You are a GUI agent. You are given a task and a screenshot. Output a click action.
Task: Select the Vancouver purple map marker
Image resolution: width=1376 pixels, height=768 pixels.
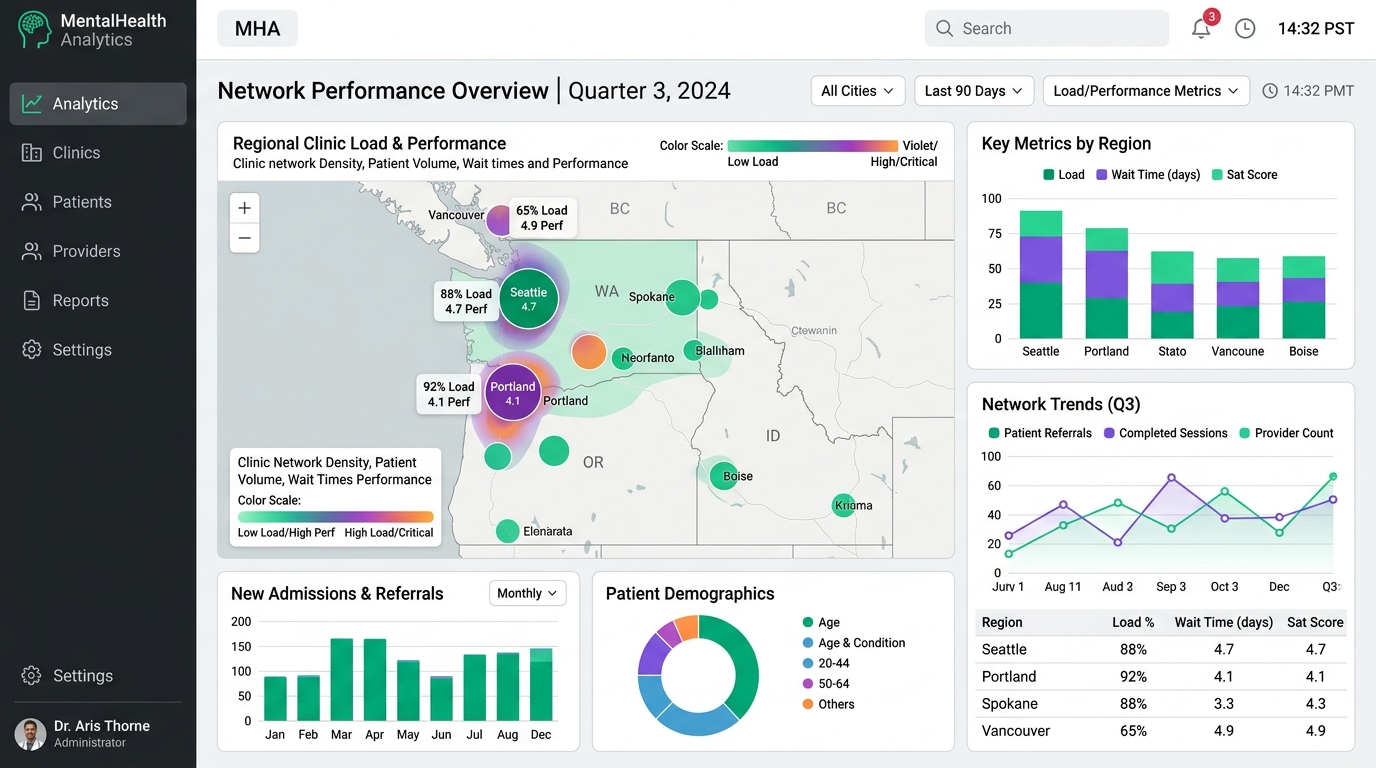(498, 219)
